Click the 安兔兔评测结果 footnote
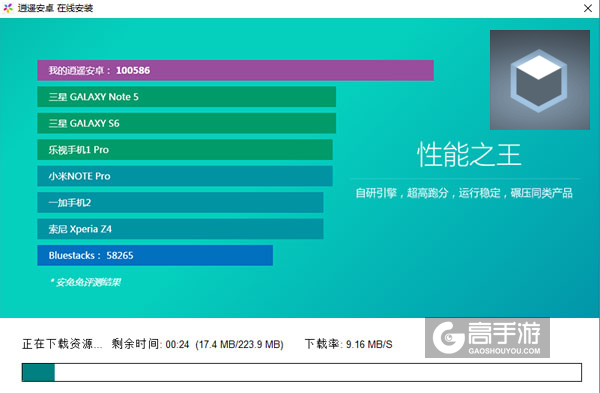 [x=85, y=282]
